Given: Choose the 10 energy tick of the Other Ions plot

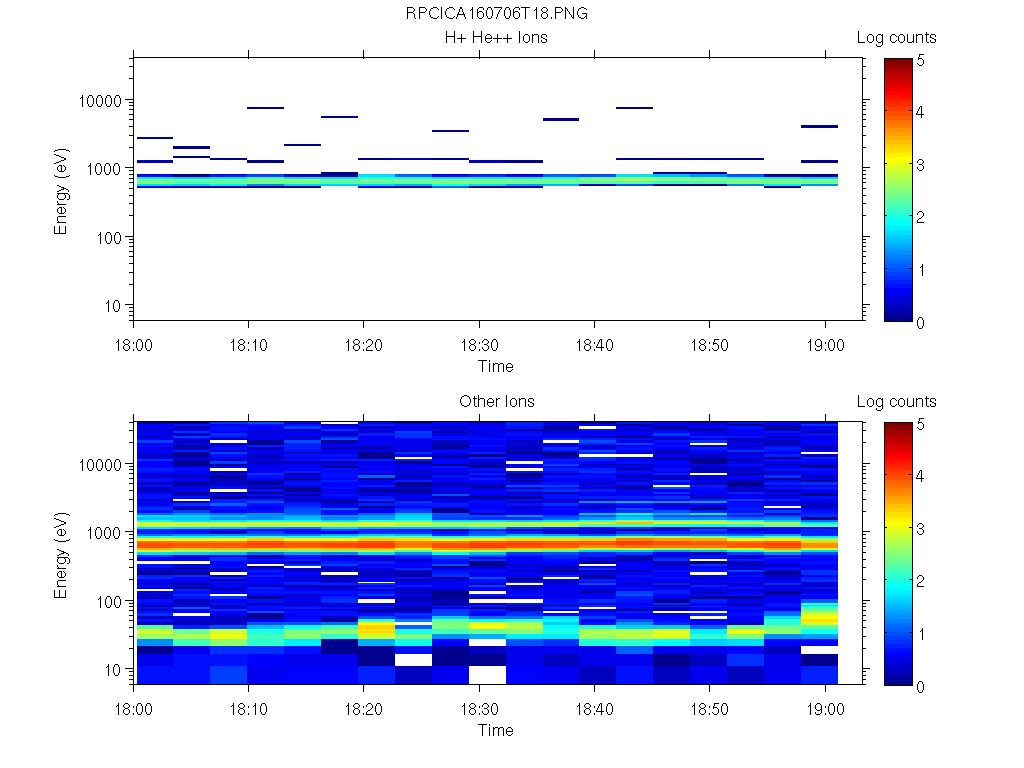Looking at the screenshot, I should click(x=113, y=669).
